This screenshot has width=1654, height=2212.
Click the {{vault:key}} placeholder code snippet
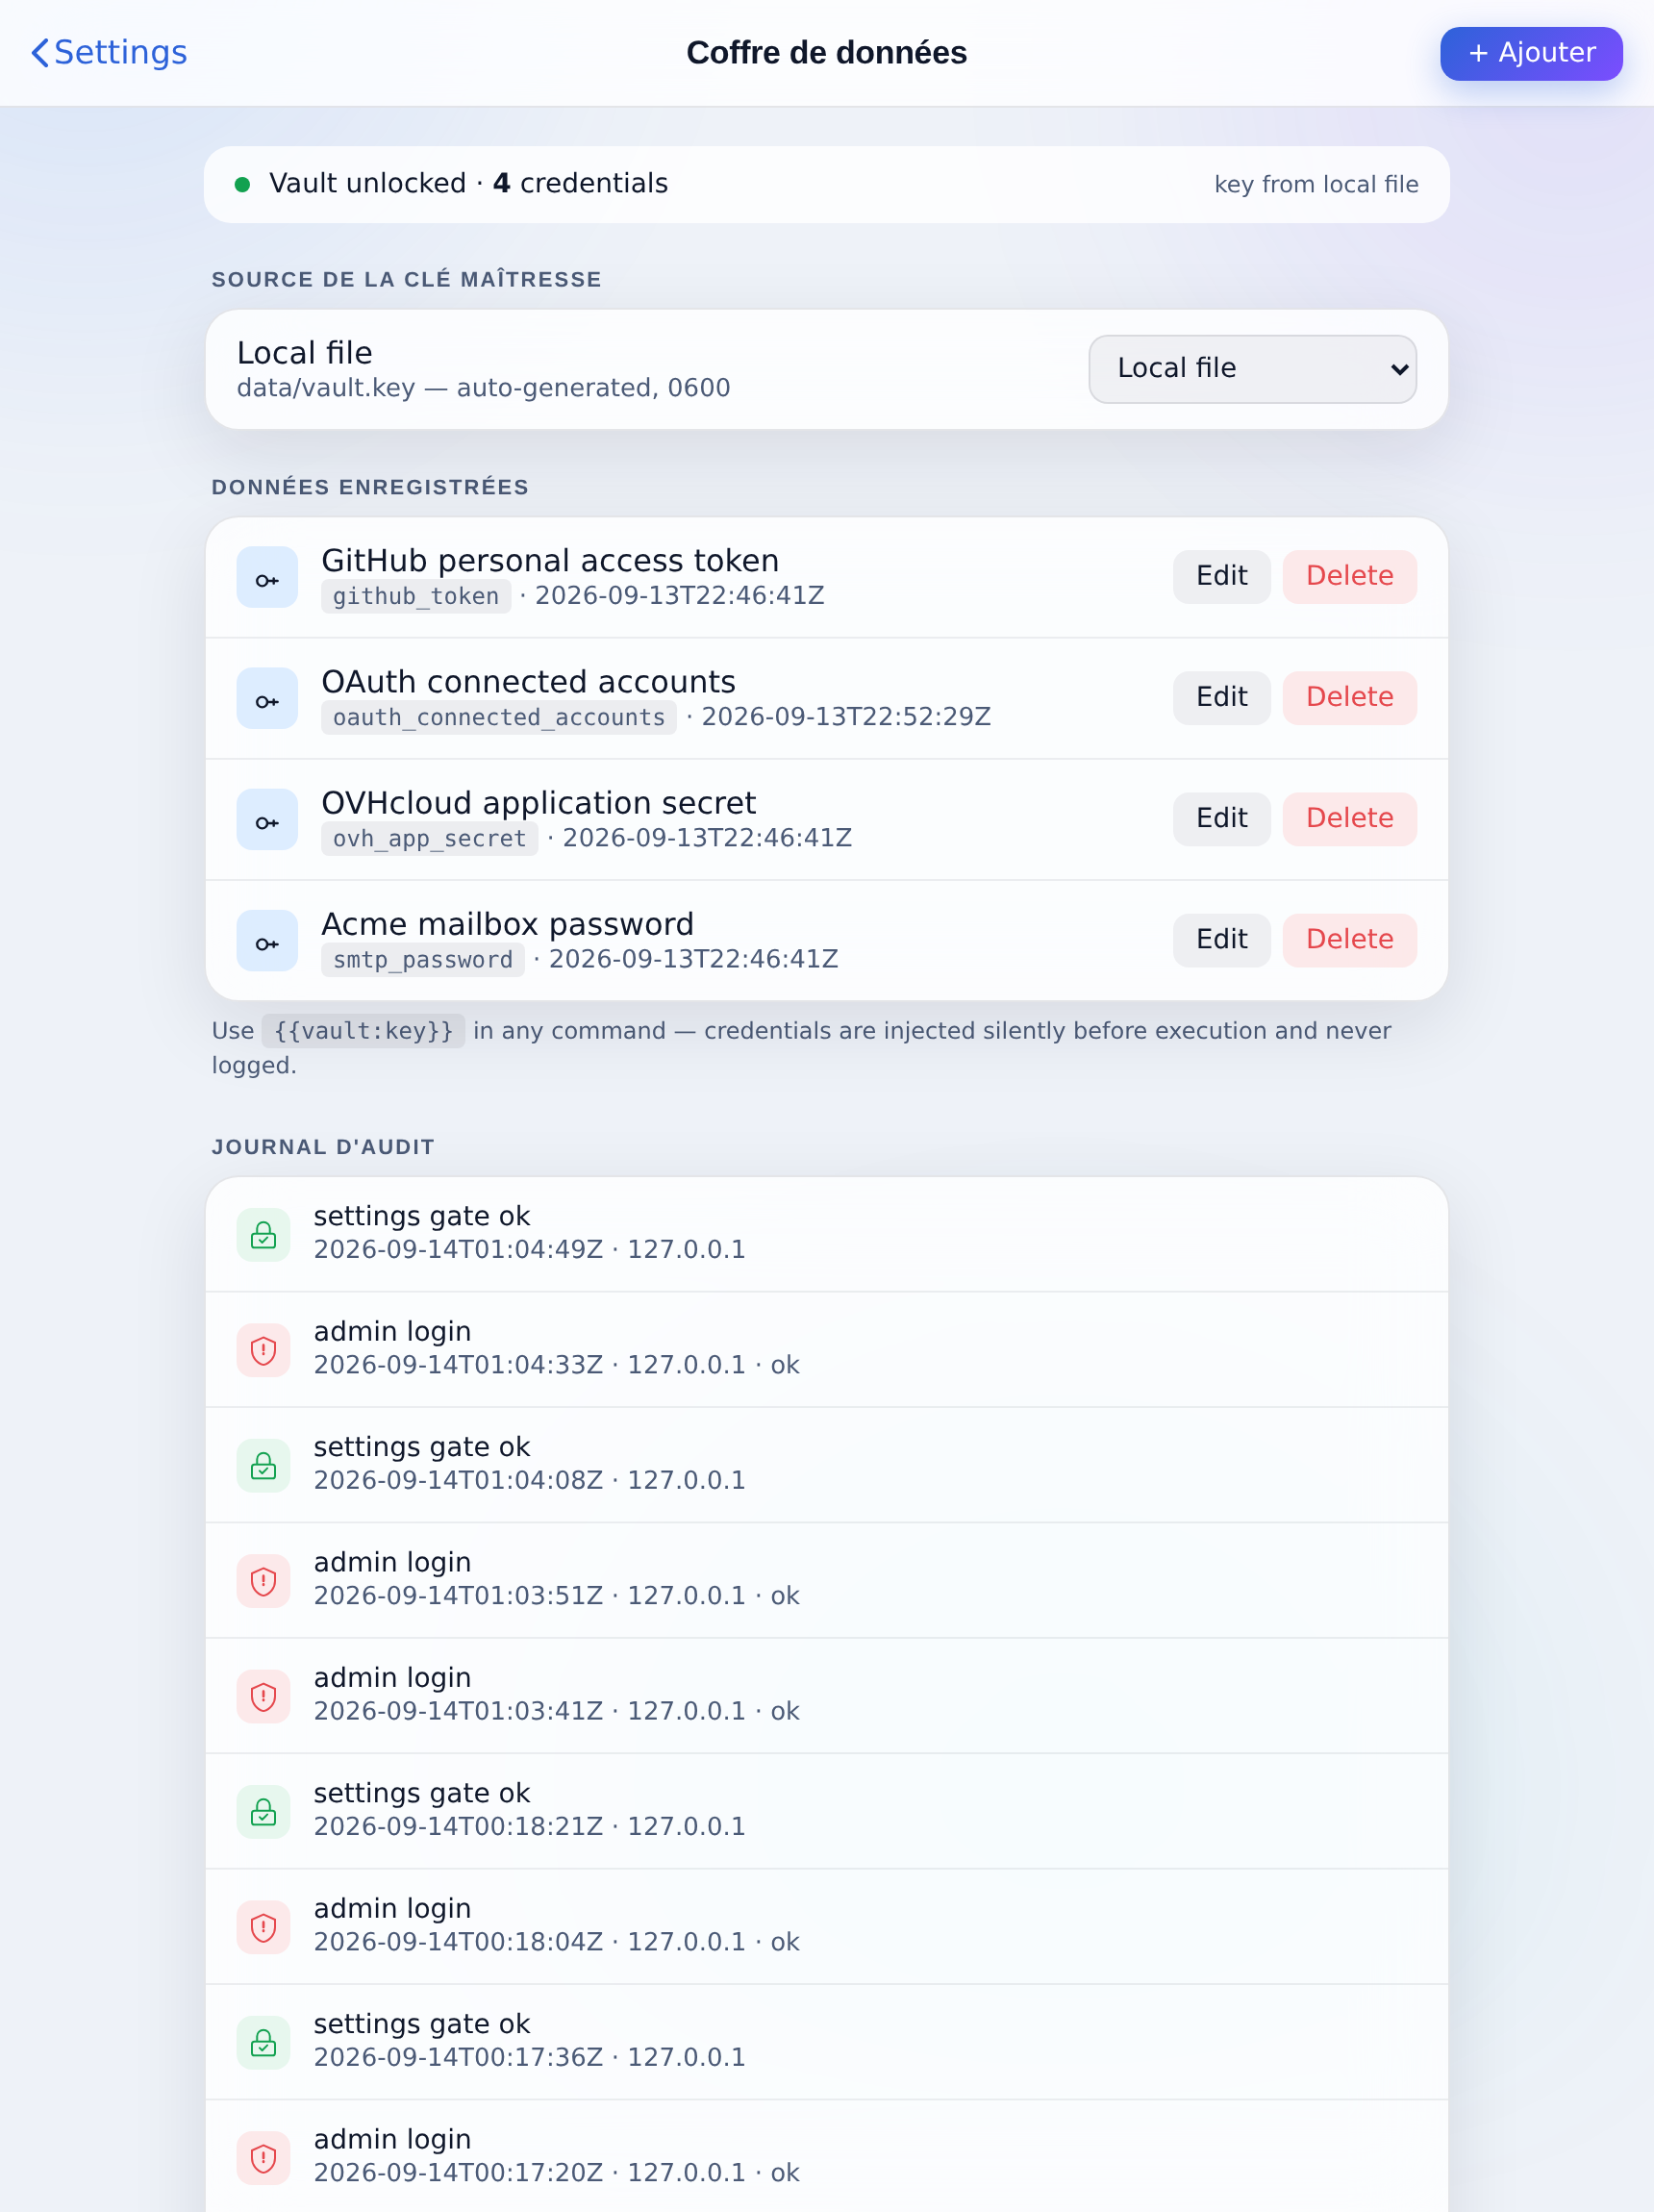tap(363, 1031)
